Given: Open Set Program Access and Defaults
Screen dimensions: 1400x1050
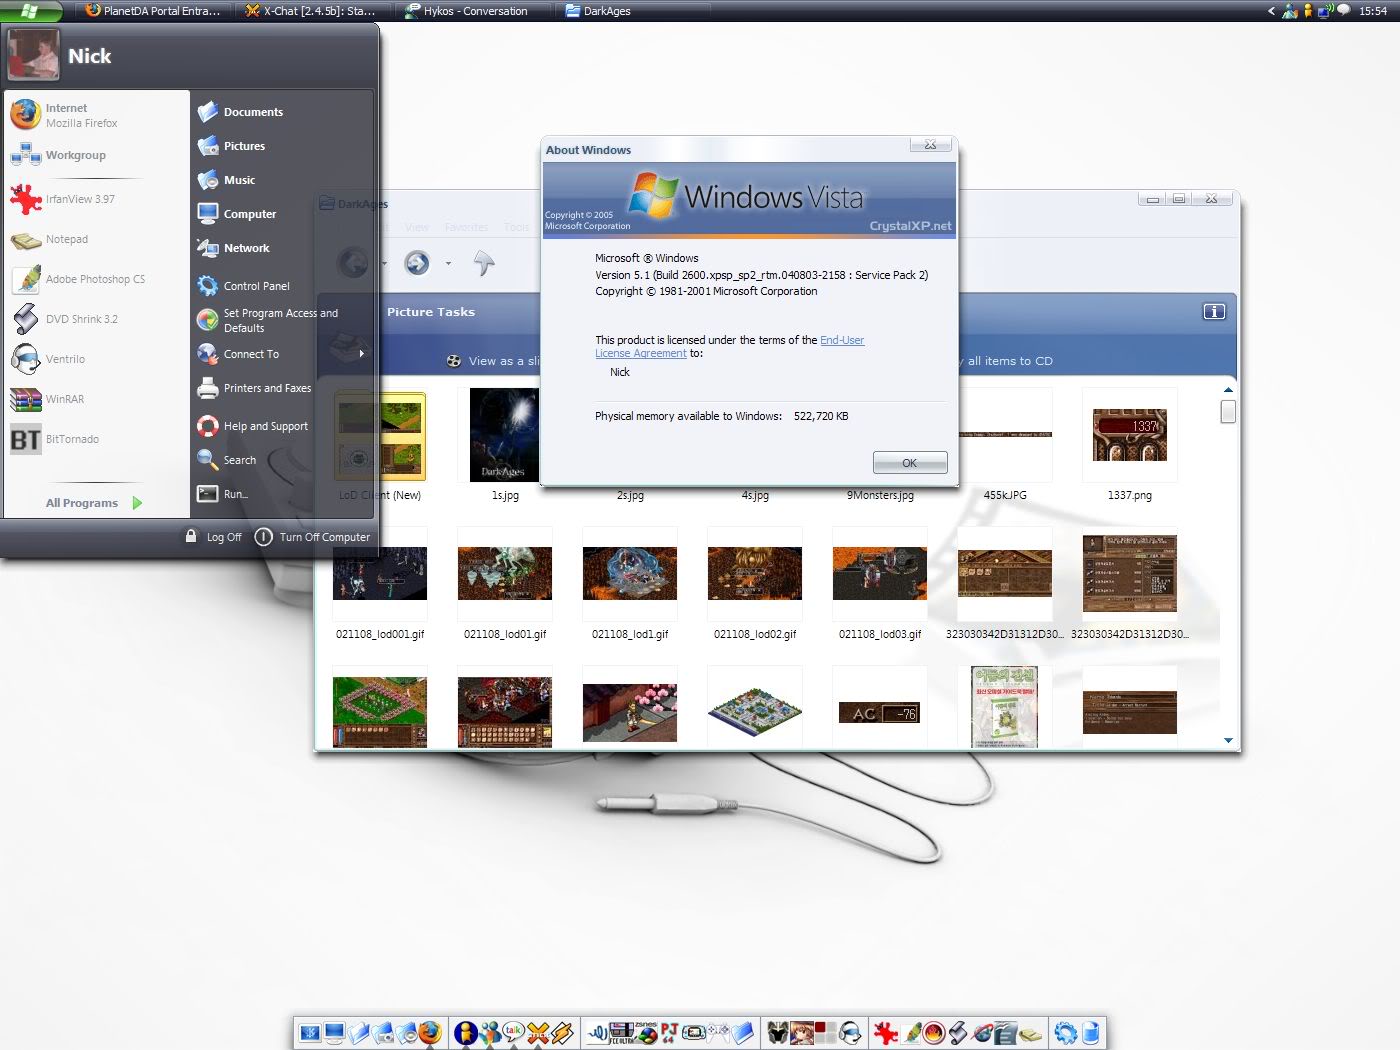Looking at the screenshot, I should coord(280,320).
